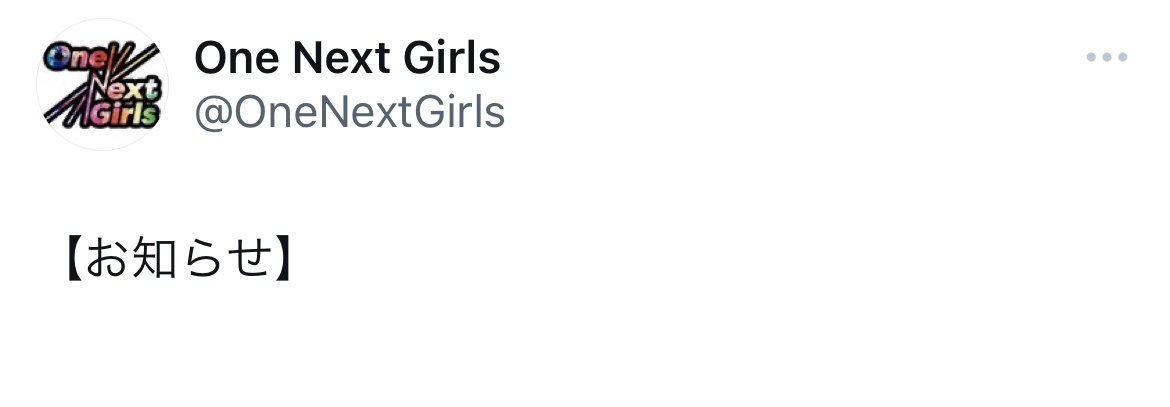The image size is (1170, 407).
Task: Click the One Next Girls profile avatar
Action: click(101, 85)
